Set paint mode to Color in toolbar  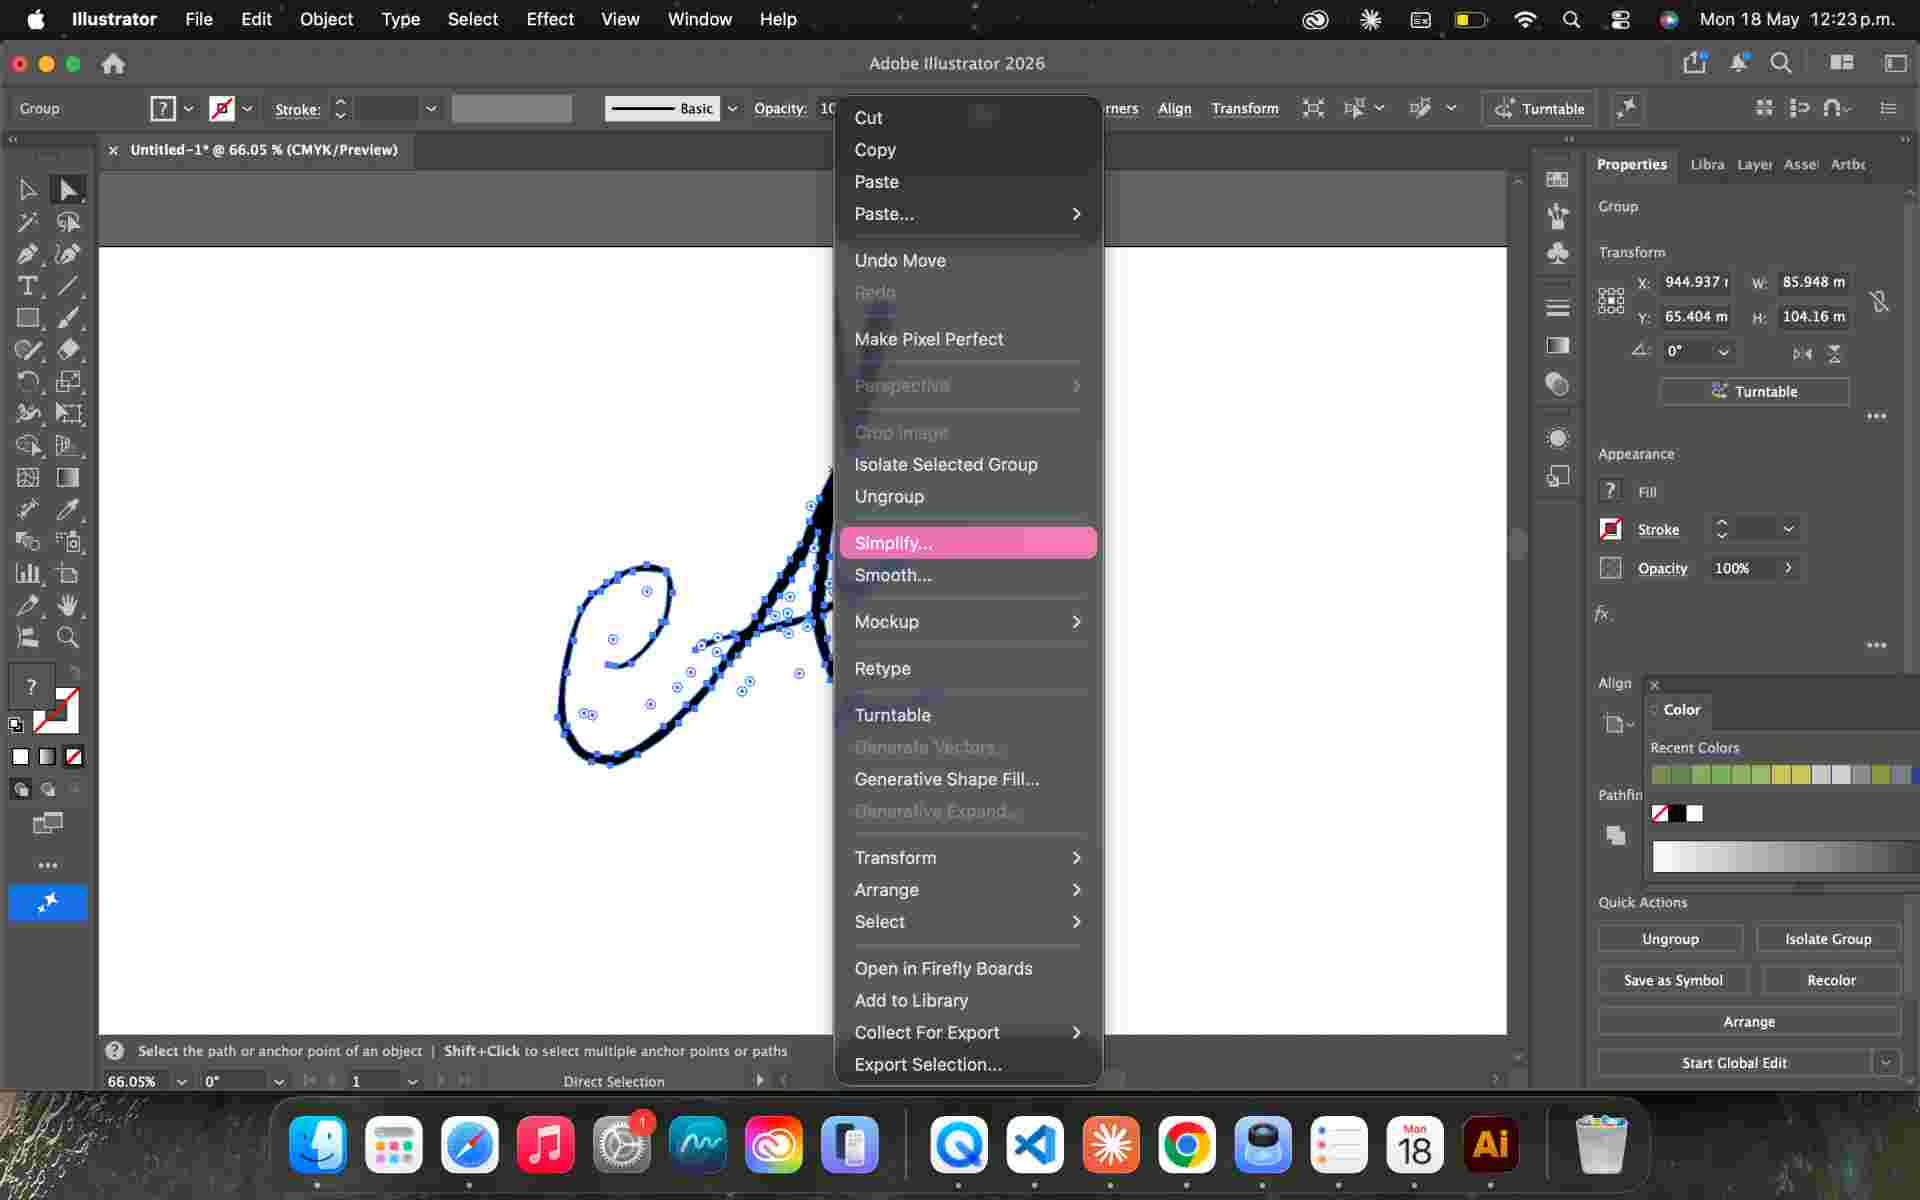20,757
